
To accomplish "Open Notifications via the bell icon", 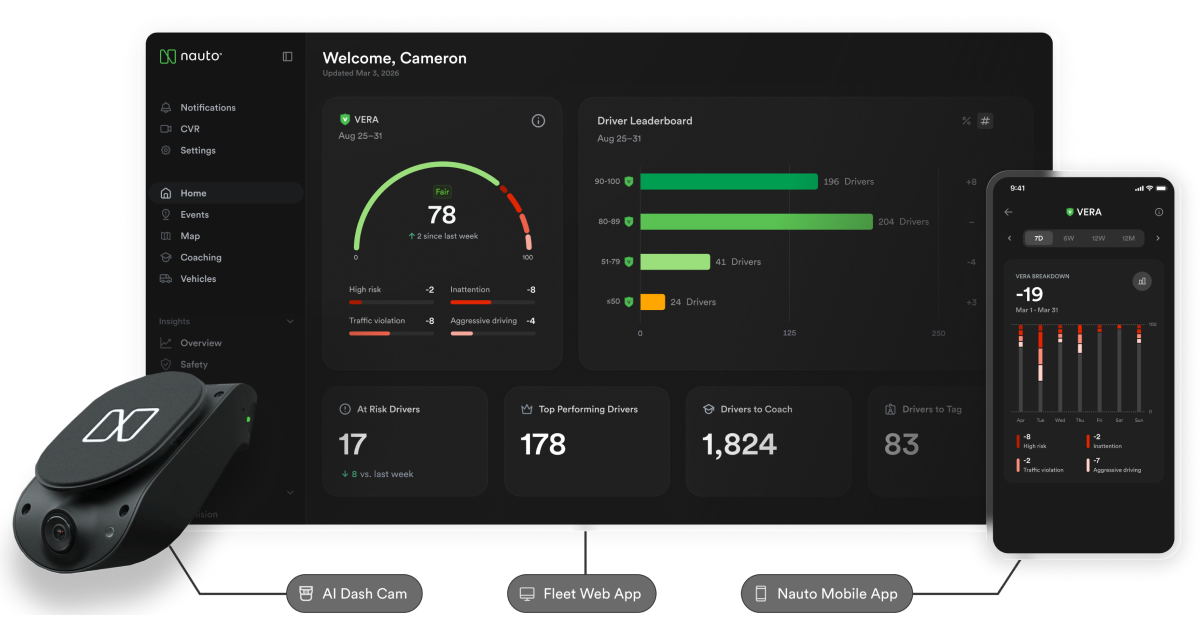I will pos(166,108).
